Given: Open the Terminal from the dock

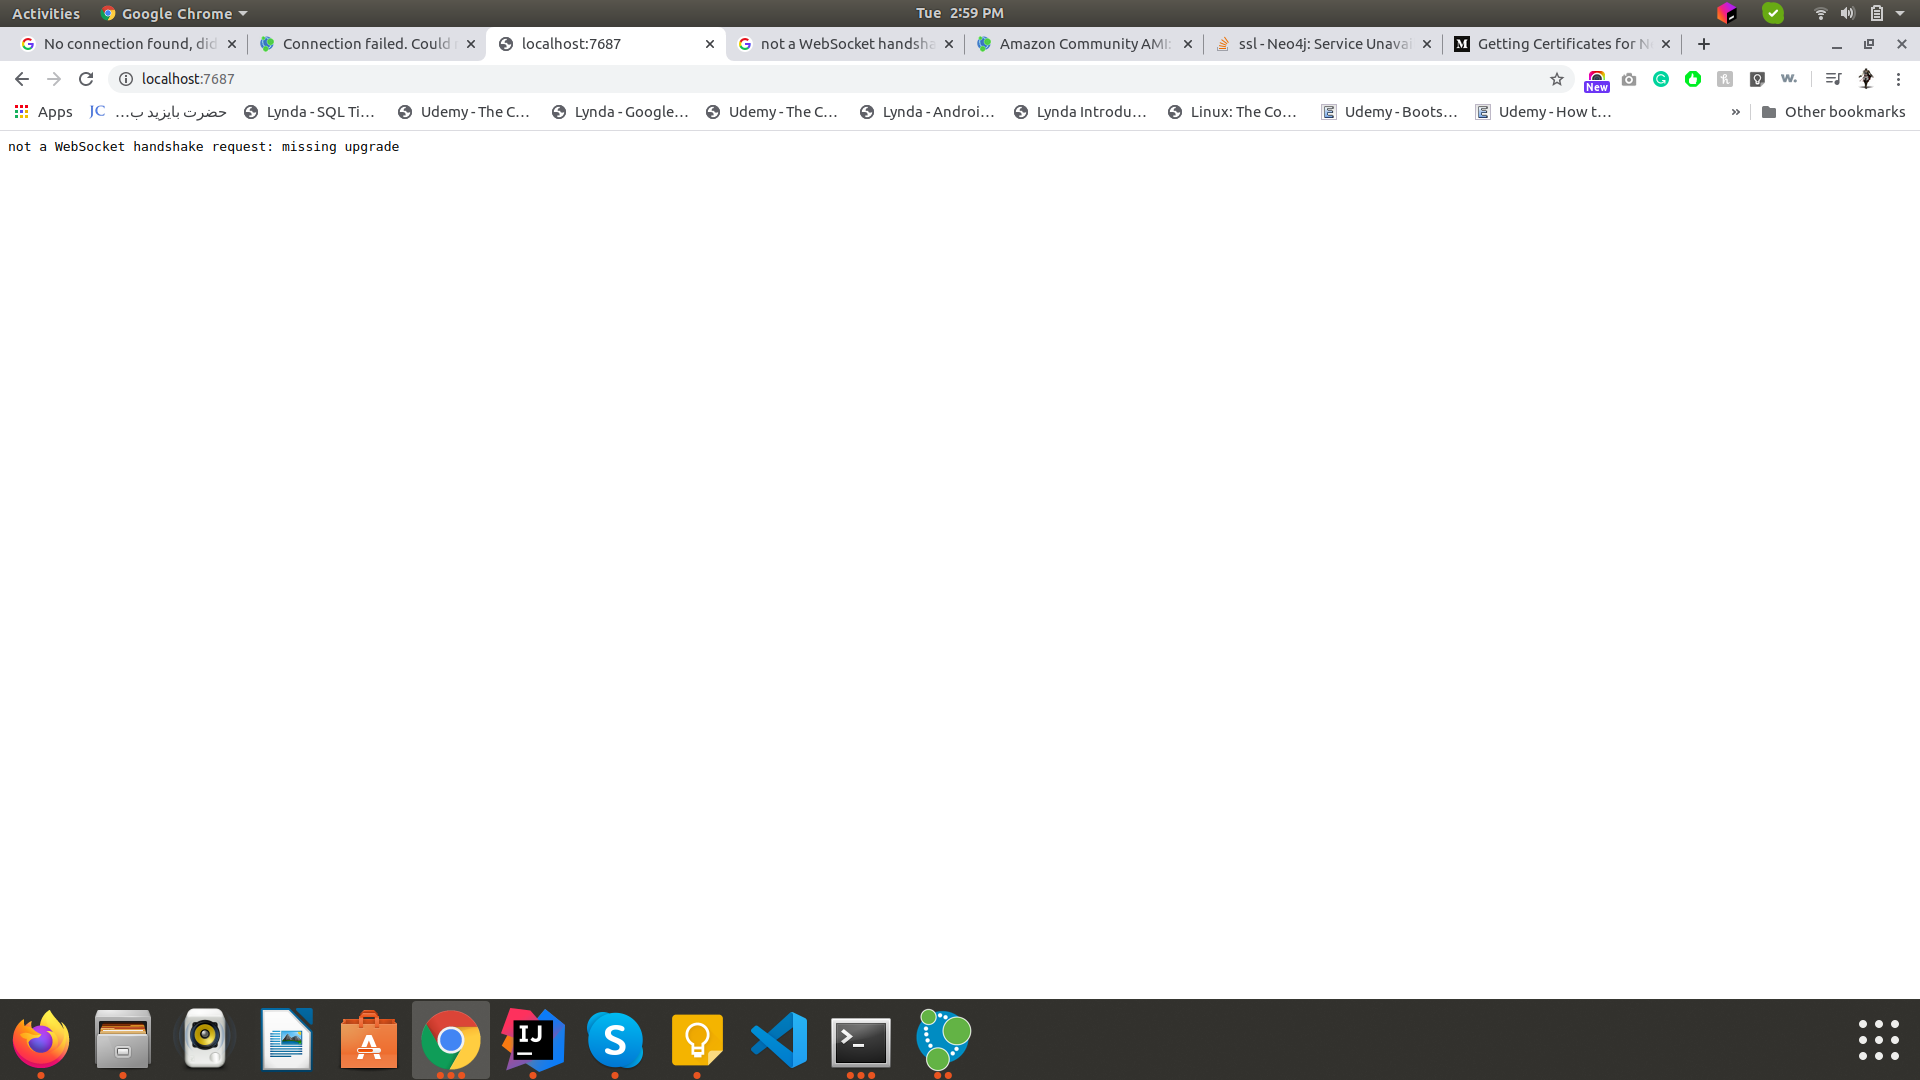Looking at the screenshot, I should (861, 1040).
